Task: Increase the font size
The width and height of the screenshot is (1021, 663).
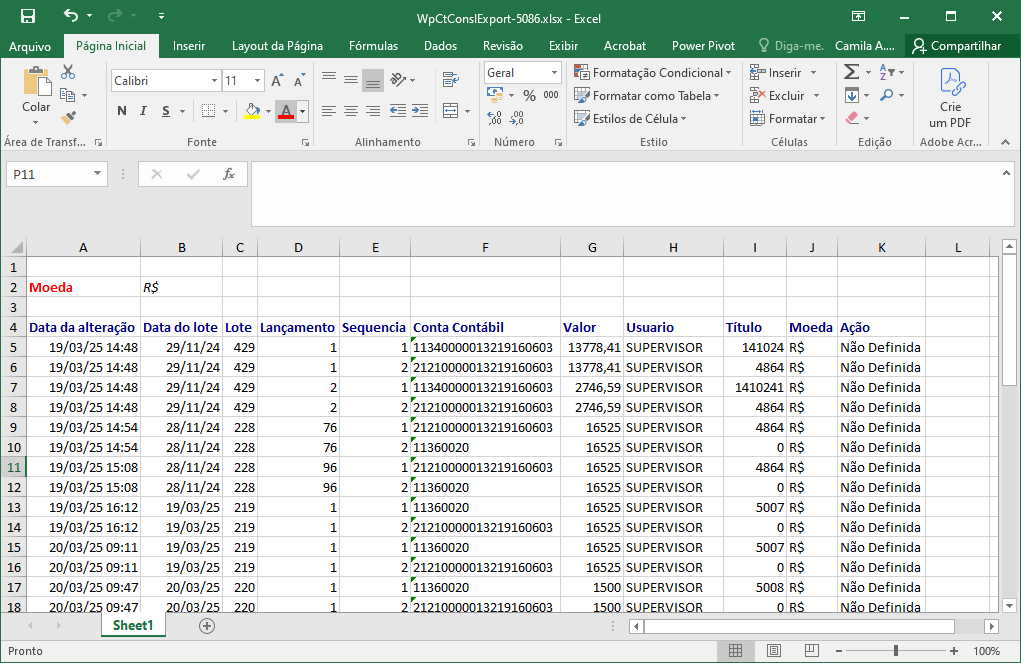Action: [x=277, y=81]
